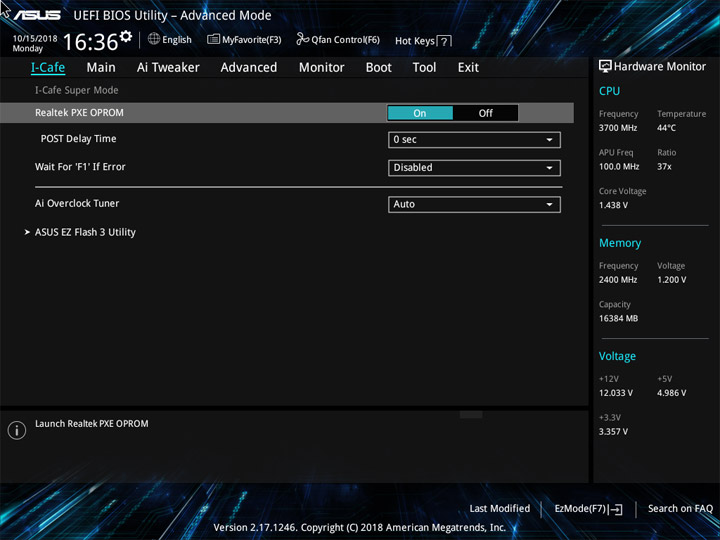720x540 pixels.
Task: Click the POST Delay Time label
Action: [x=79, y=139]
